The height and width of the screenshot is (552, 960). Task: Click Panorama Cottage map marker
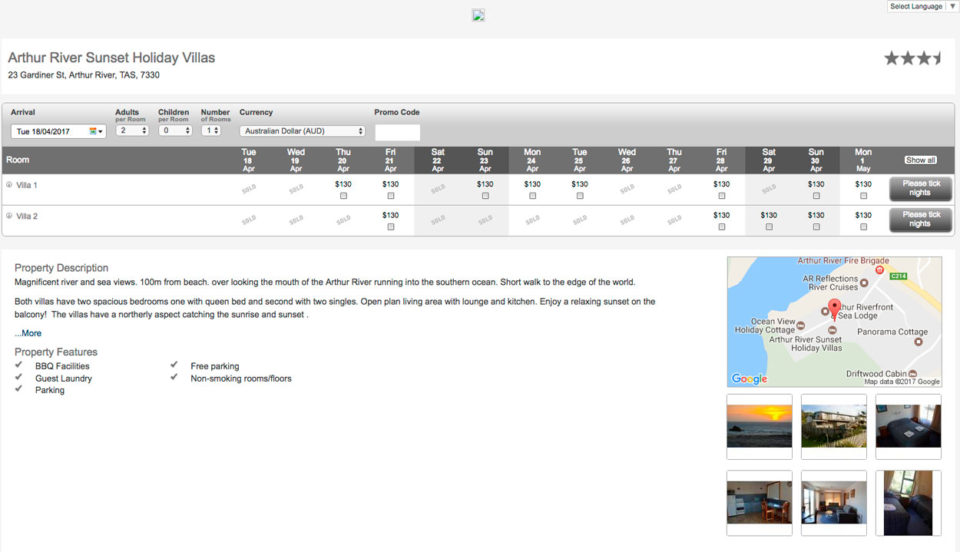click(x=918, y=341)
